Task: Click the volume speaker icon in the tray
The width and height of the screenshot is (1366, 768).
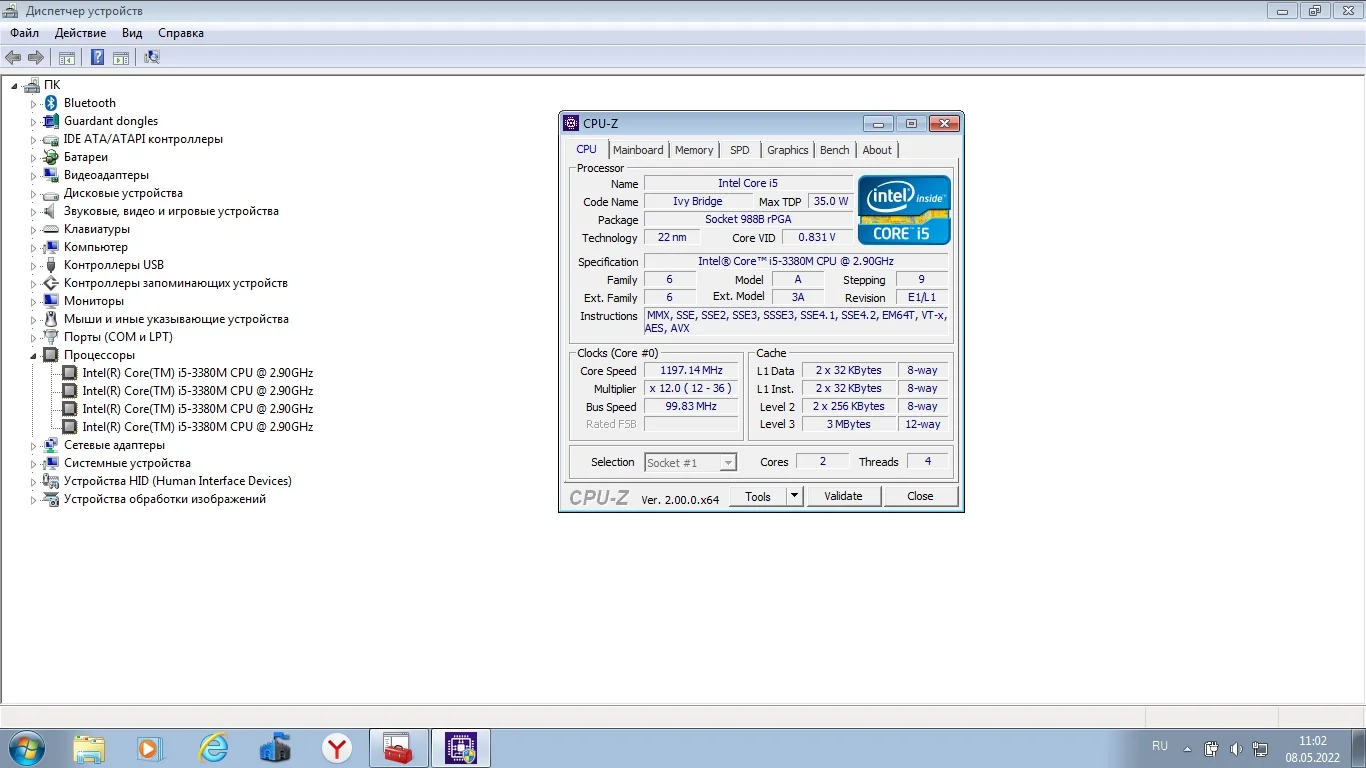Action: [x=1236, y=748]
